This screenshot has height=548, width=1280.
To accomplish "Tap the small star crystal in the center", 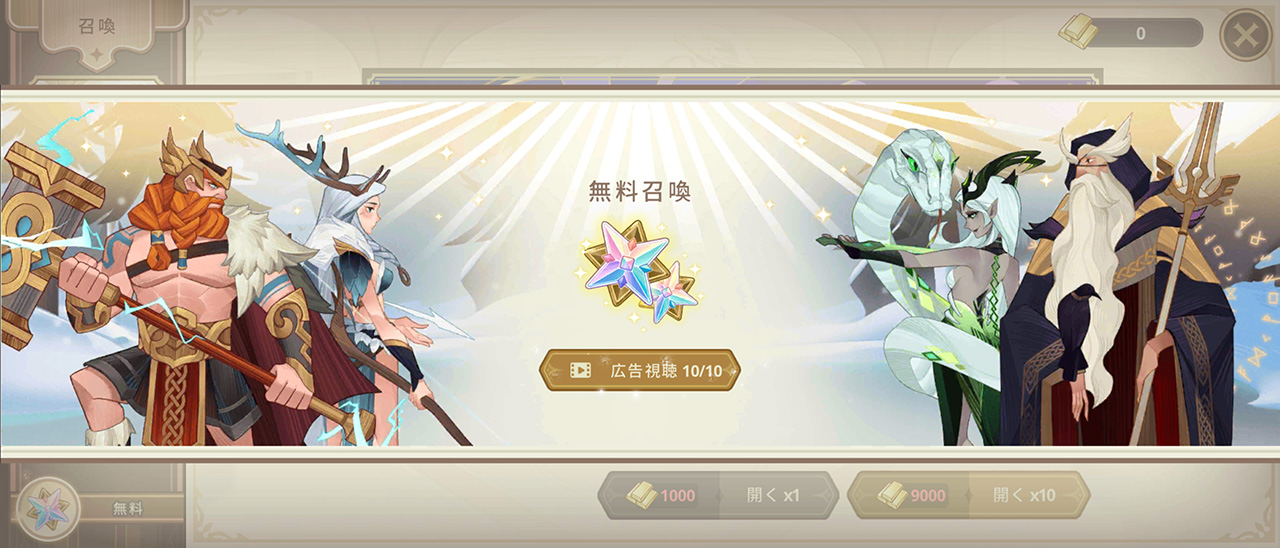I will (672, 293).
